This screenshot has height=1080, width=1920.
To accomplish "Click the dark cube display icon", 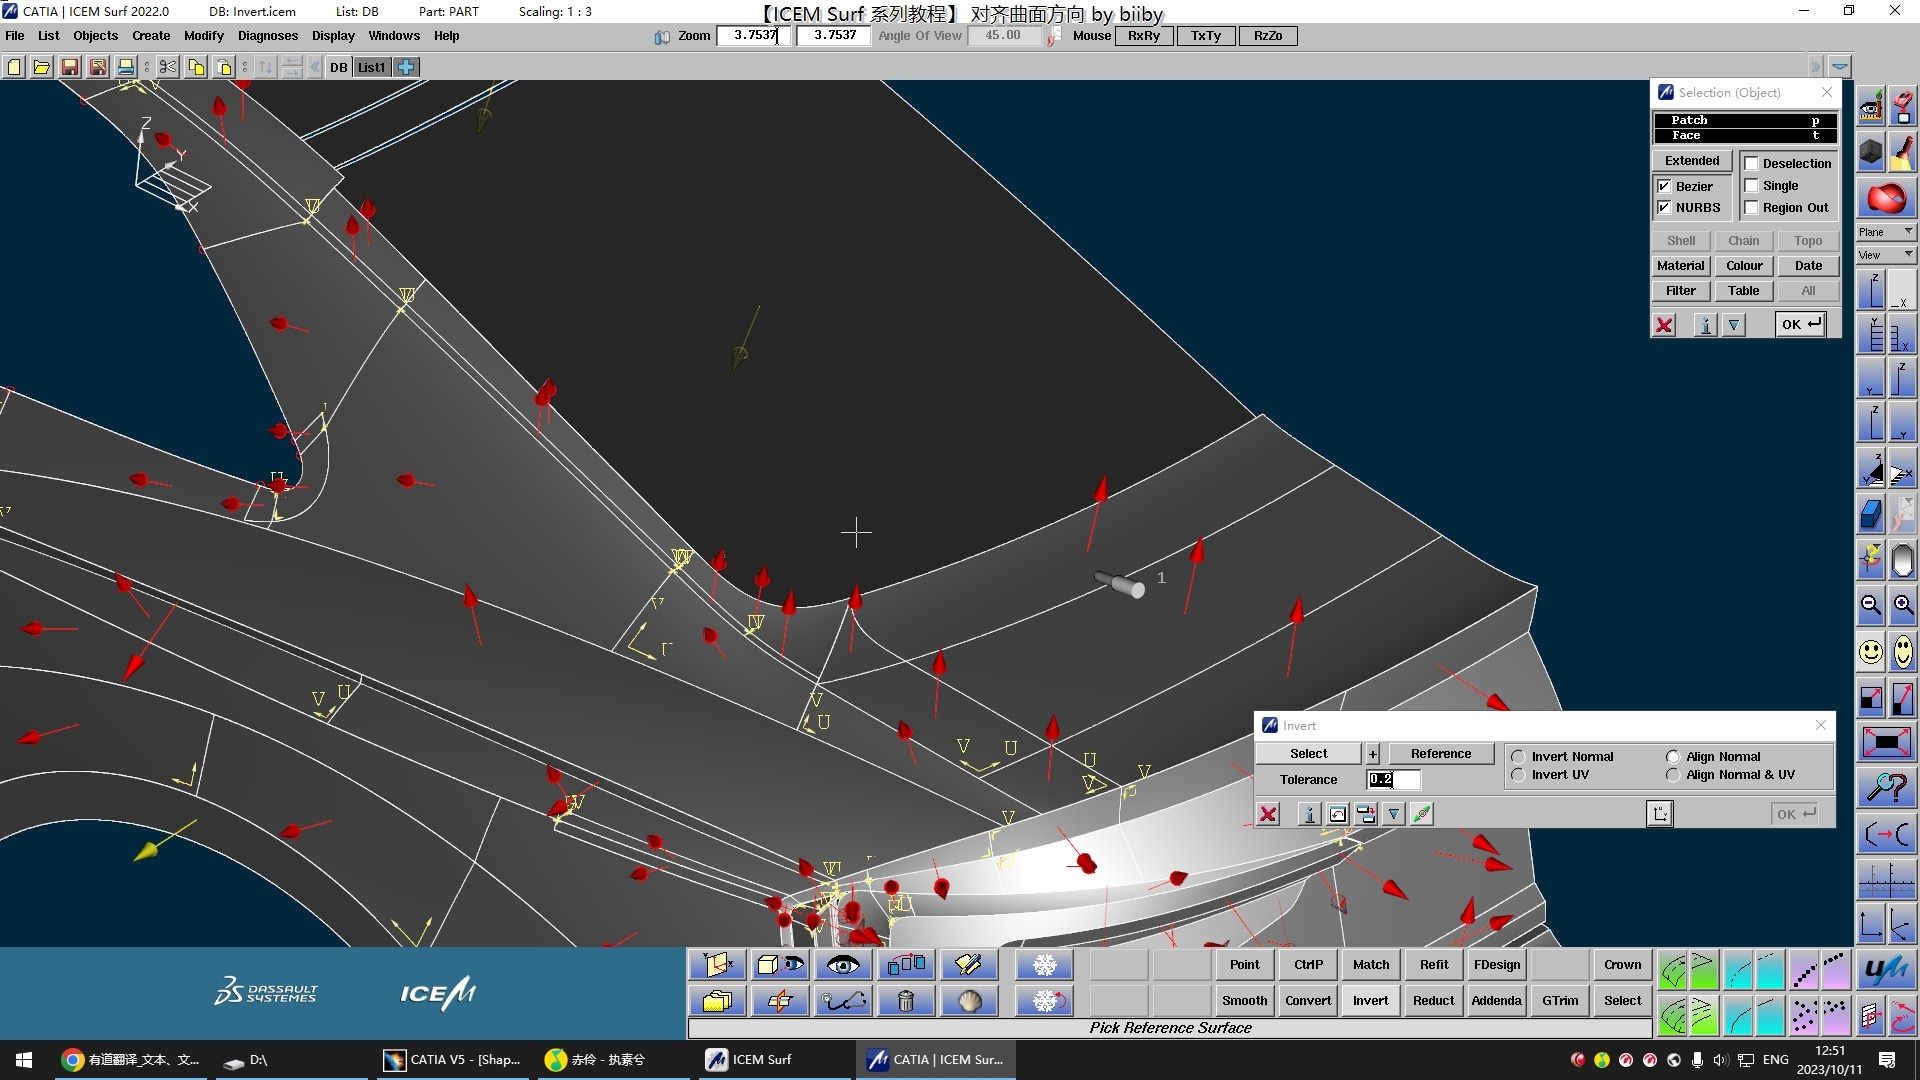I will (x=1871, y=153).
